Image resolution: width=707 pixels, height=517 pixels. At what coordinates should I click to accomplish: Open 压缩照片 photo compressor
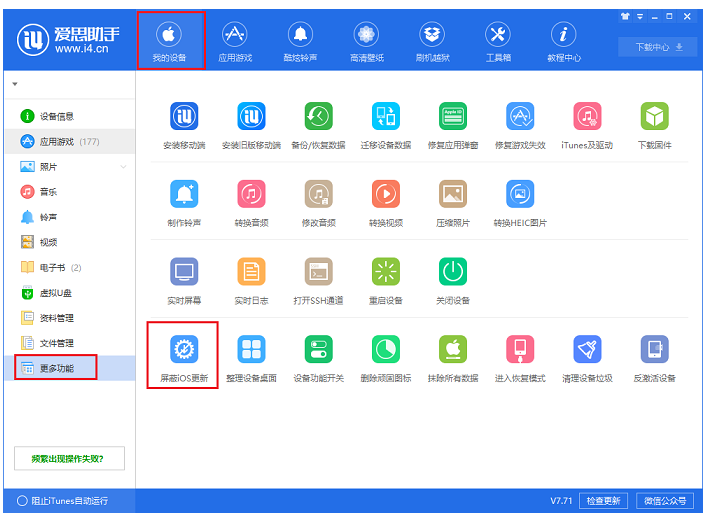tap(453, 194)
